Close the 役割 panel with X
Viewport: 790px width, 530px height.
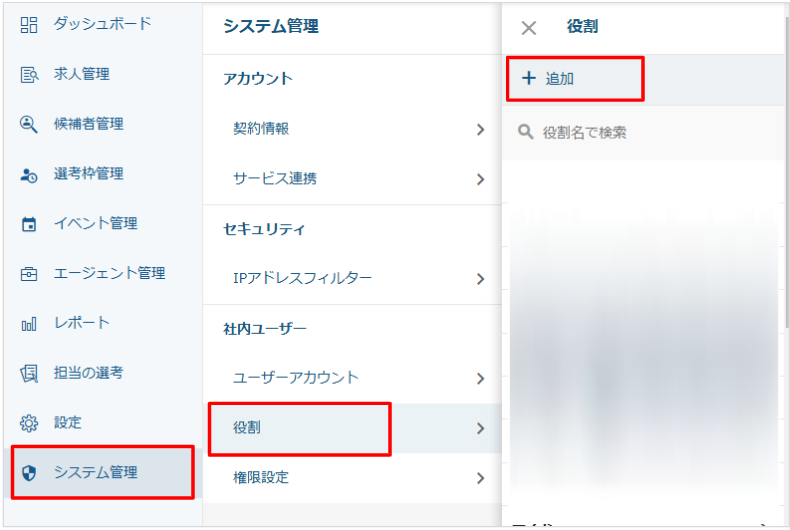529,28
